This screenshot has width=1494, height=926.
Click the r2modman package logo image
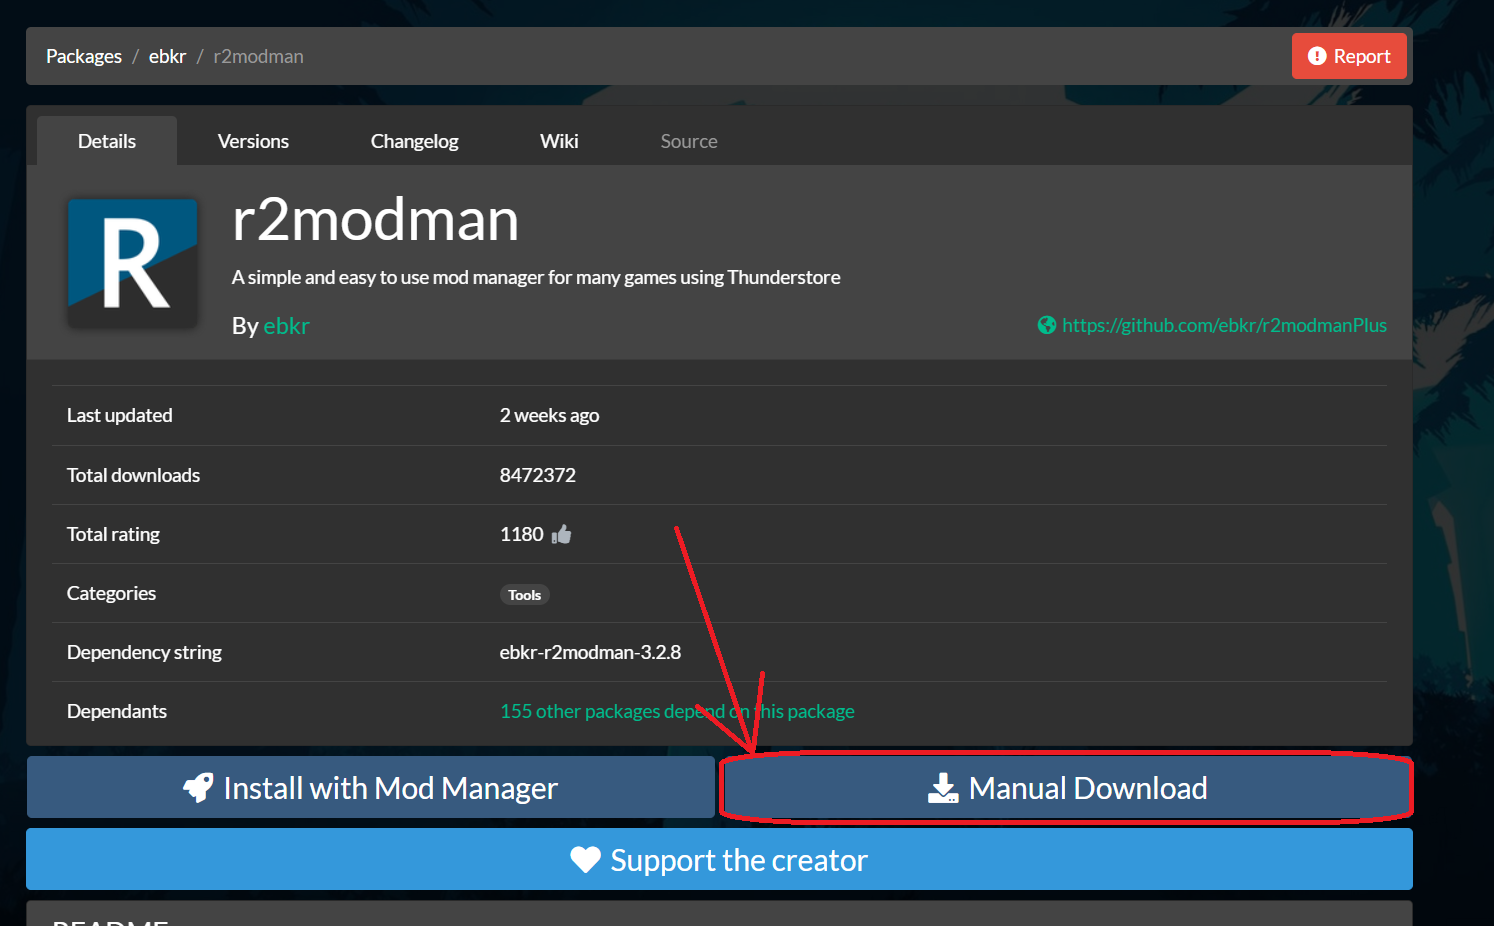132,263
